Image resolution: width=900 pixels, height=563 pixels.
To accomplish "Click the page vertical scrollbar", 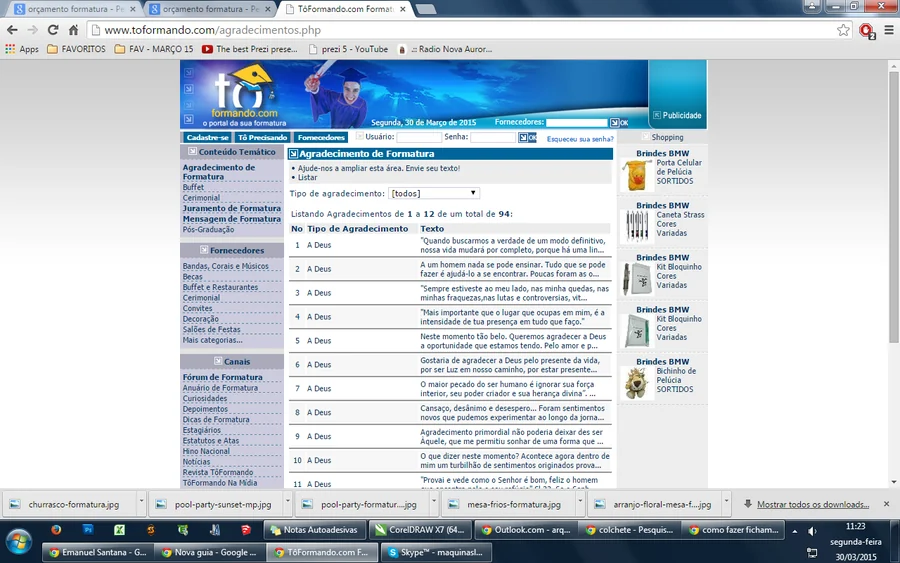I will coord(894,207).
